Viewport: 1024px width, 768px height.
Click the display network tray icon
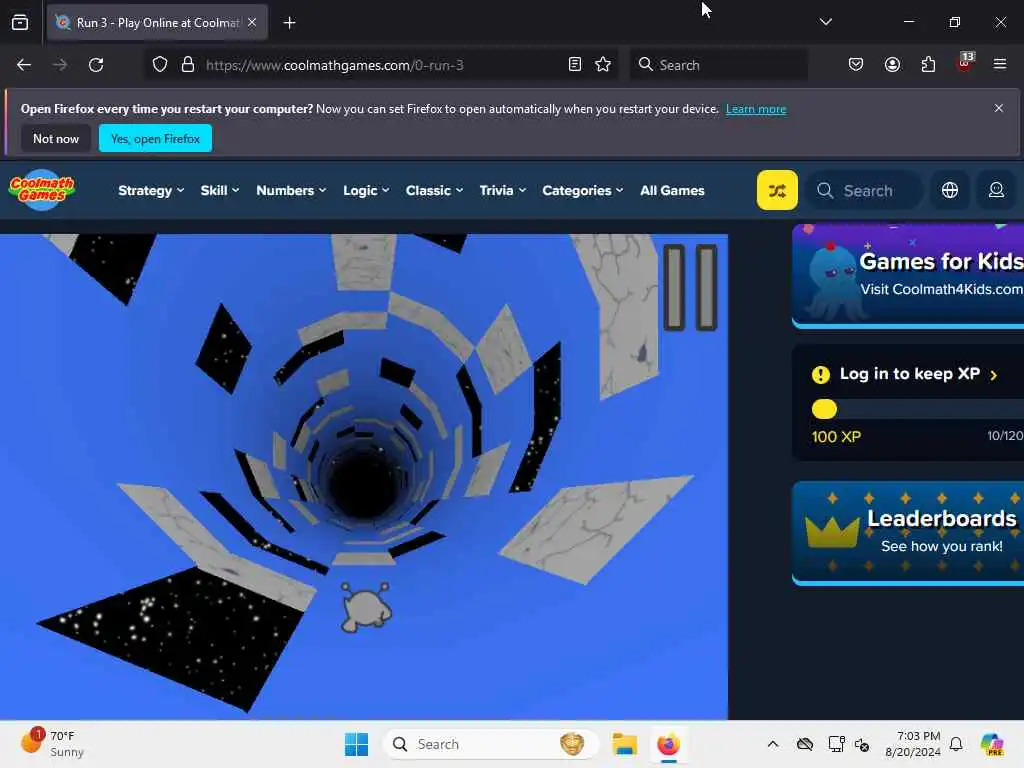[x=836, y=744]
